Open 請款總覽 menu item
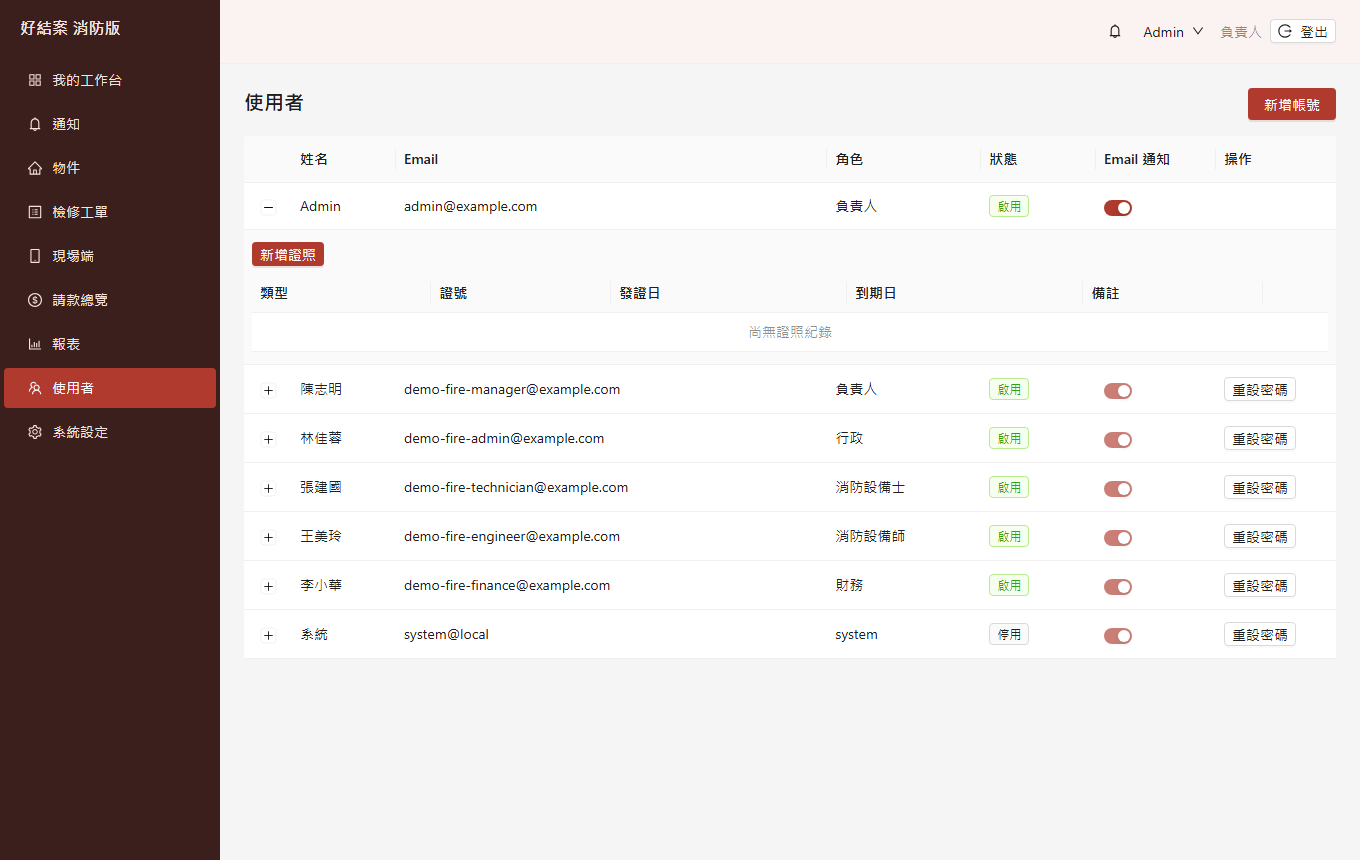The width and height of the screenshot is (1360, 860). tap(110, 300)
